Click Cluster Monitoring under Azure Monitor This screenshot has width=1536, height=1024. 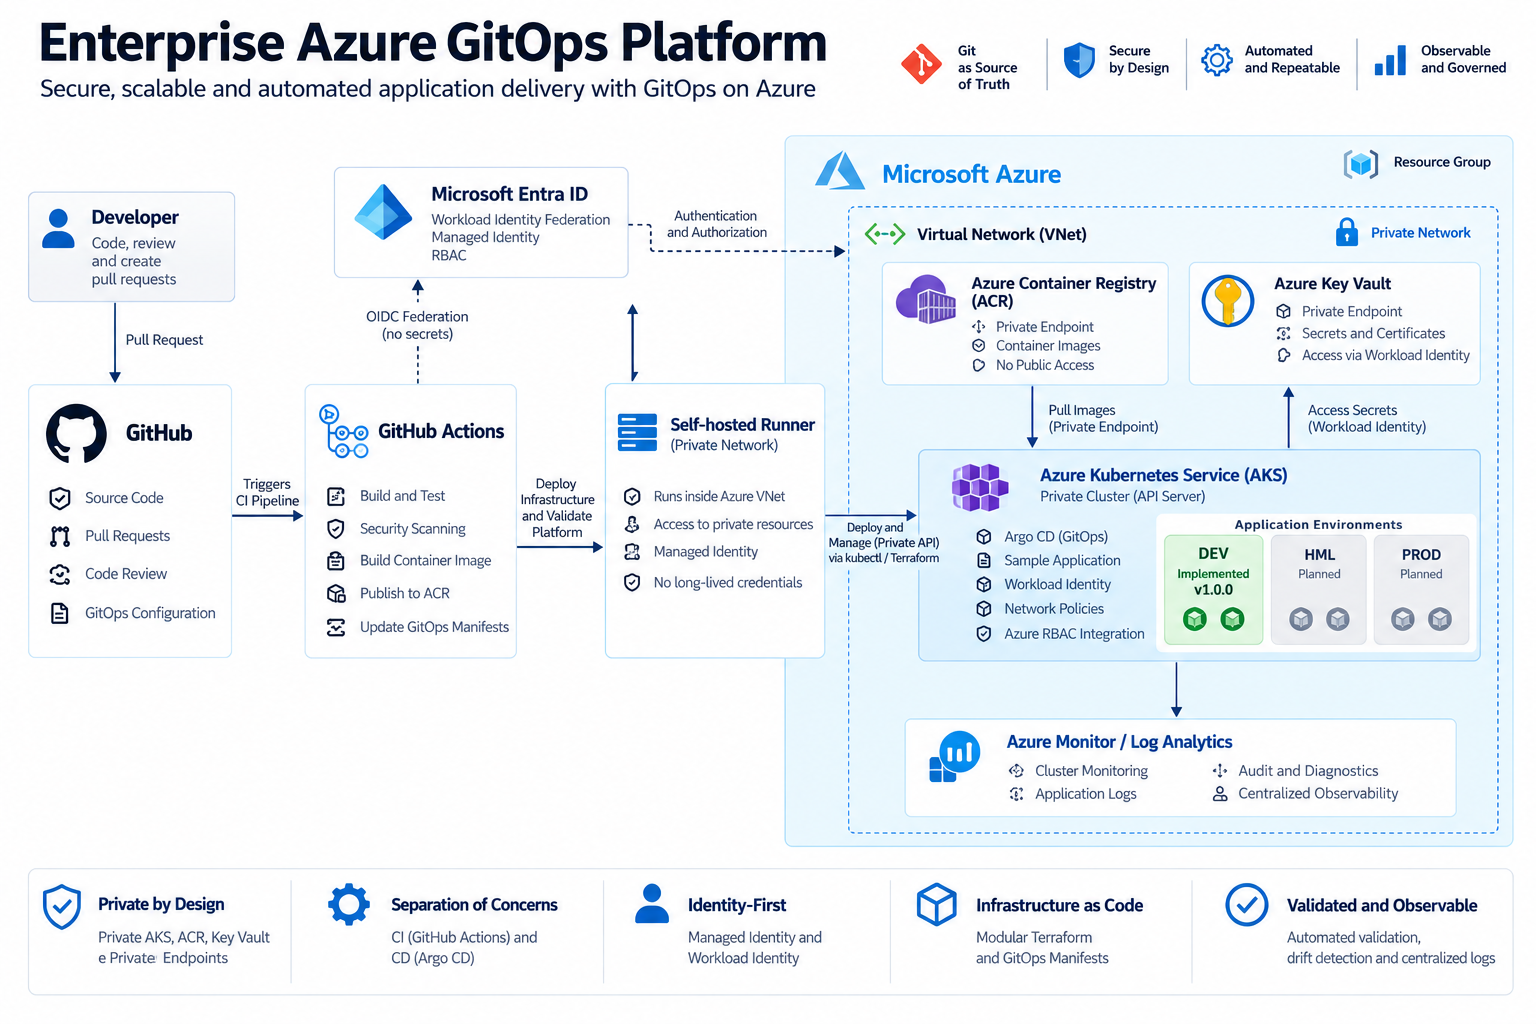point(1078,771)
